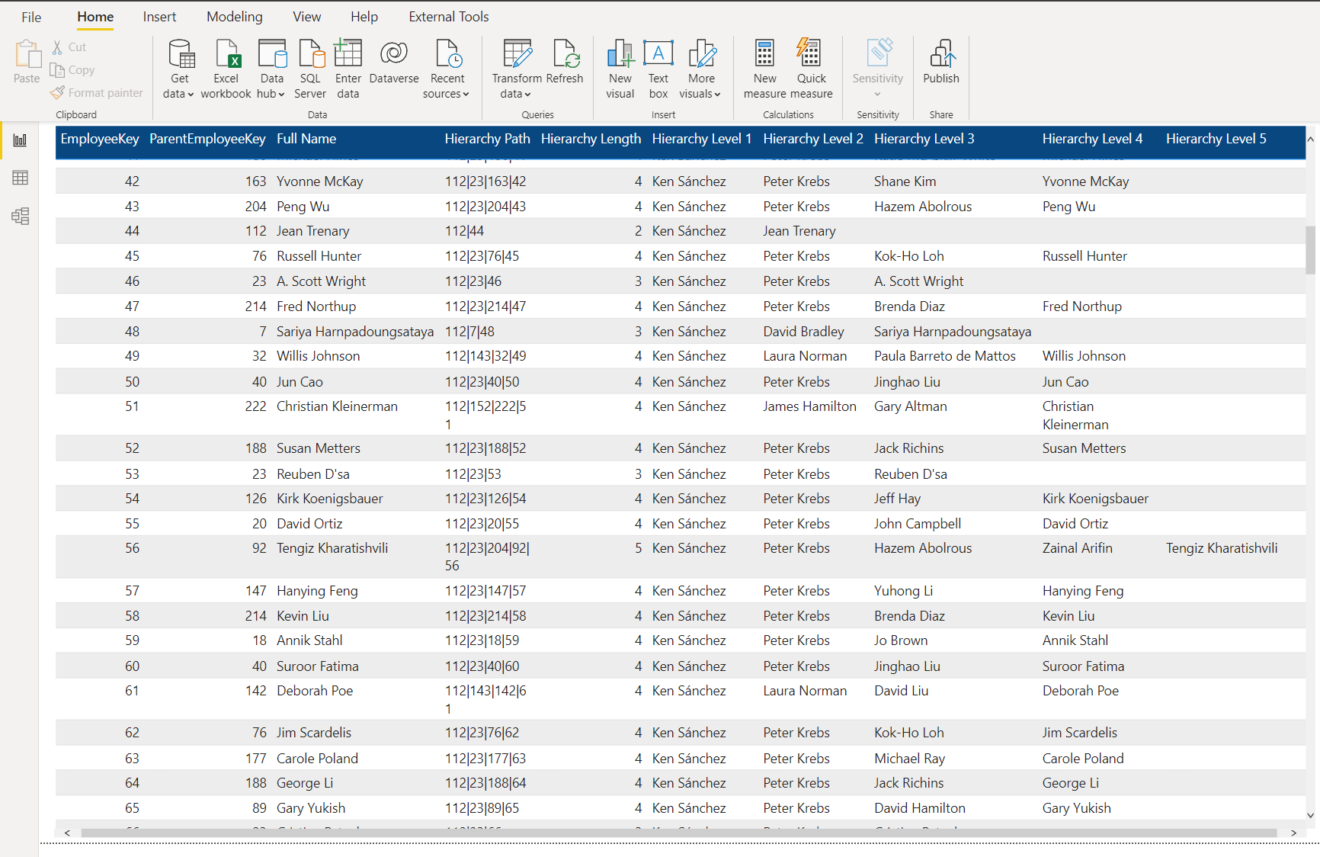Screen dimensions: 1320x857
Task: Switch to the External Tools tab
Action: point(449,17)
